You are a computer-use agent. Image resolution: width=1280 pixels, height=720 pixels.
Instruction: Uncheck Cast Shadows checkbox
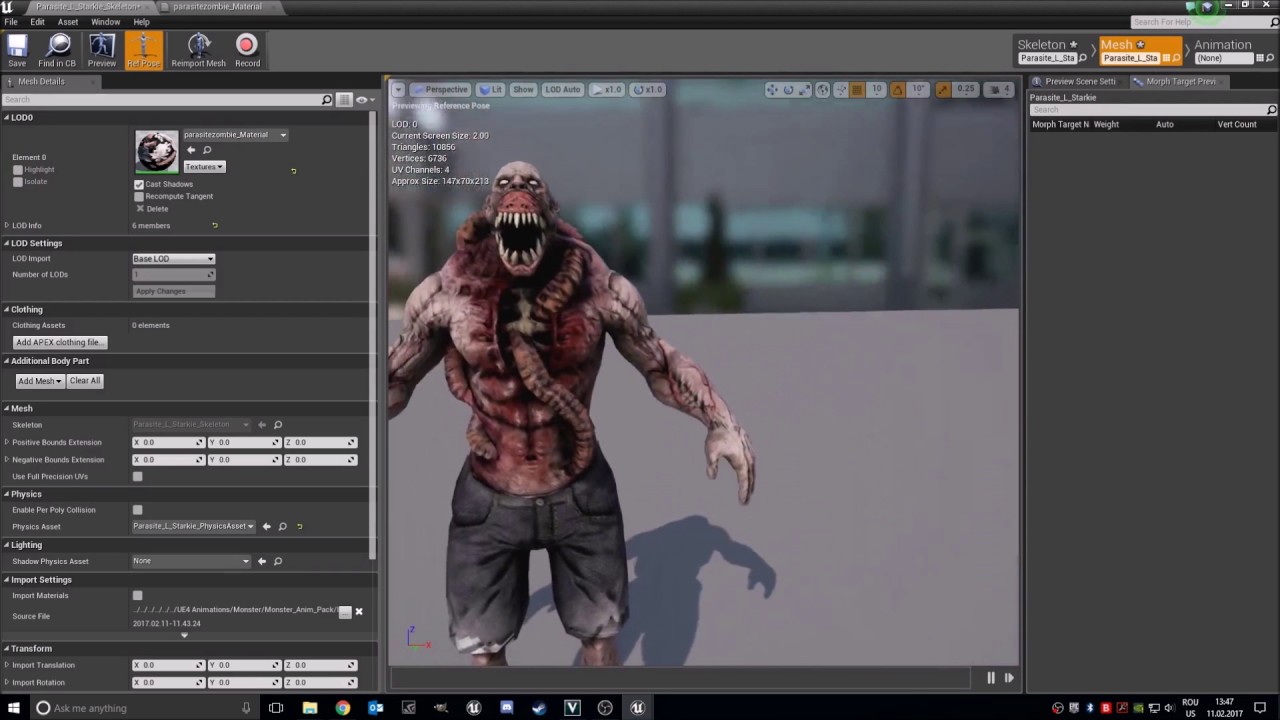(x=139, y=184)
